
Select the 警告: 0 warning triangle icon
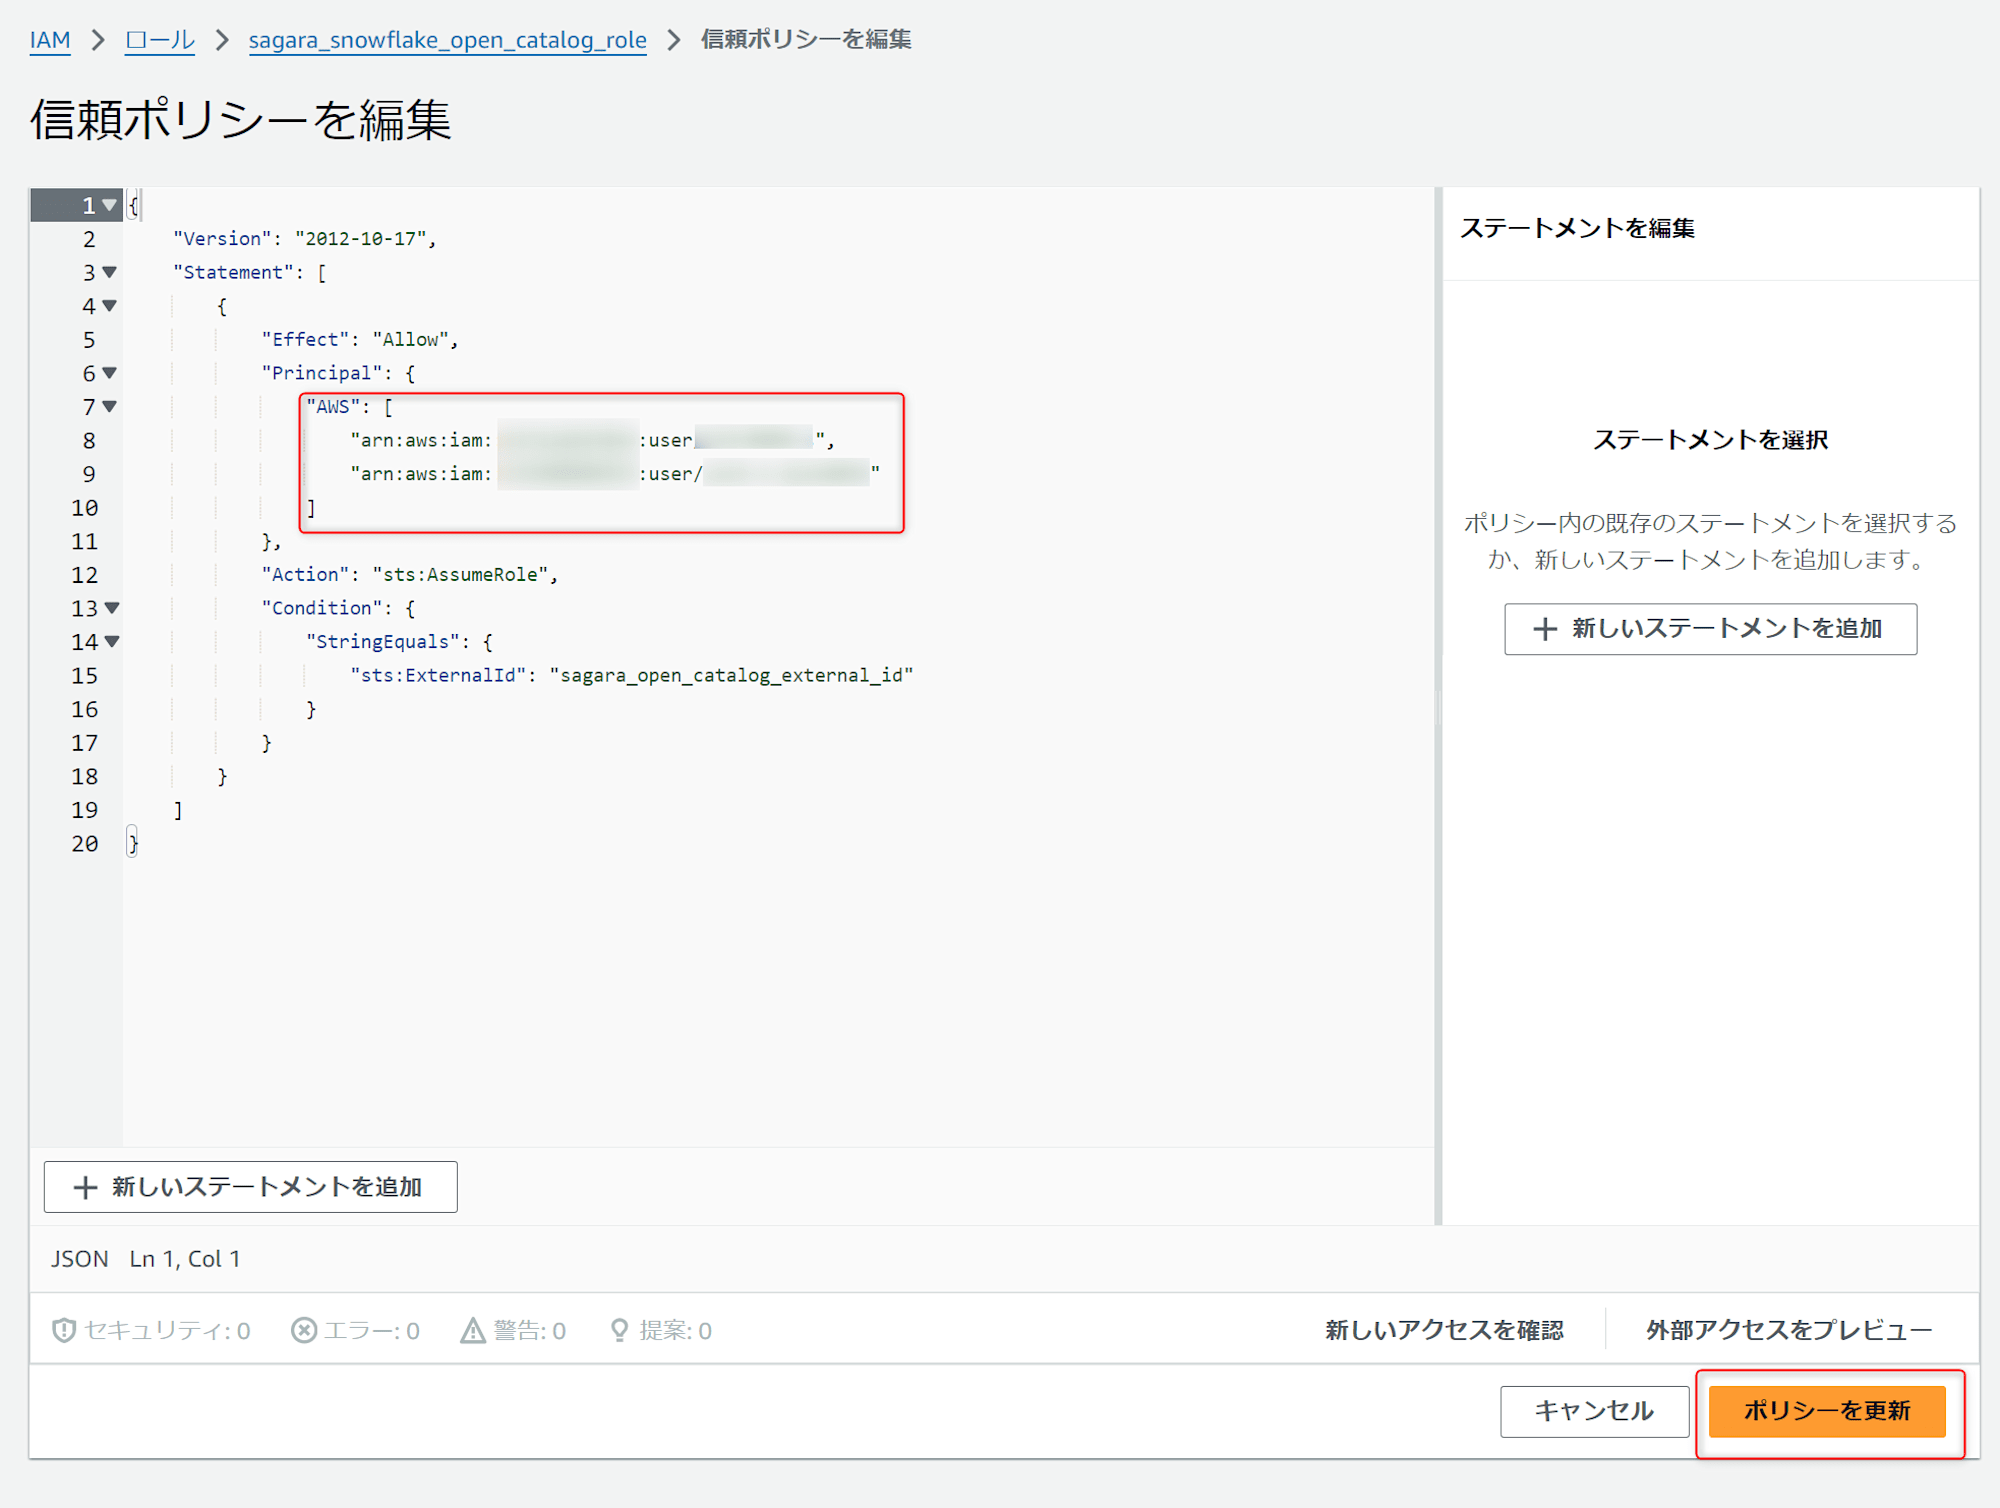472,1330
